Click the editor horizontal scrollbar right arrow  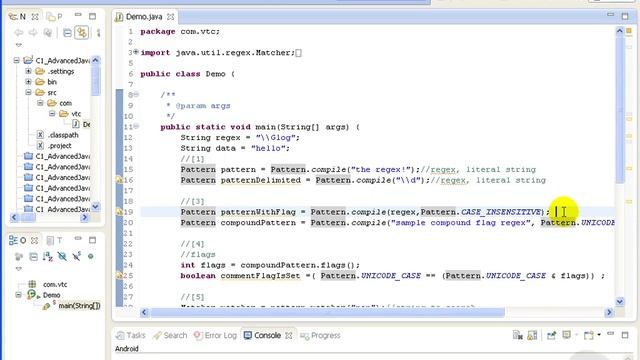(609, 312)
